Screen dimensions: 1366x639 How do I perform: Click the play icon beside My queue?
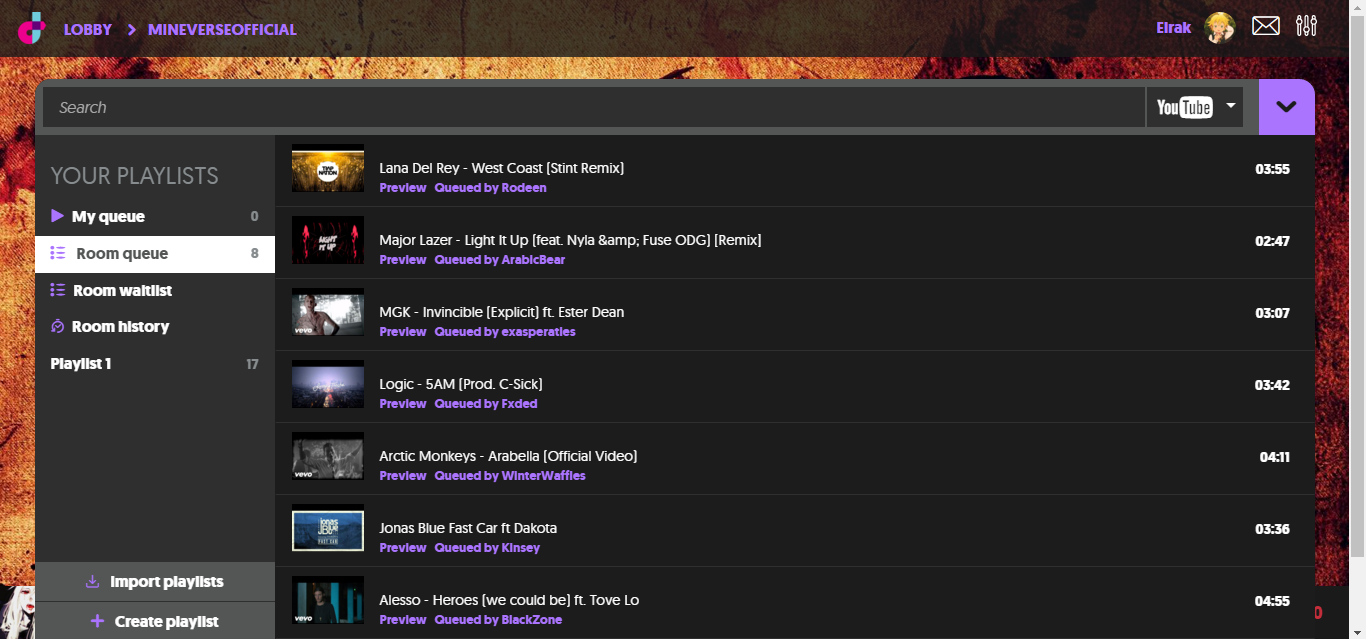click(58, 216)
